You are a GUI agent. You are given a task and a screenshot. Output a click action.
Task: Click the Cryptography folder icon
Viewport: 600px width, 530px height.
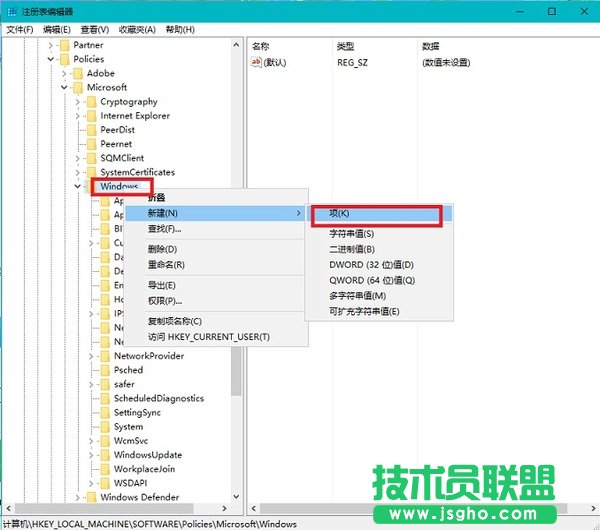click(x=91, y=102)
